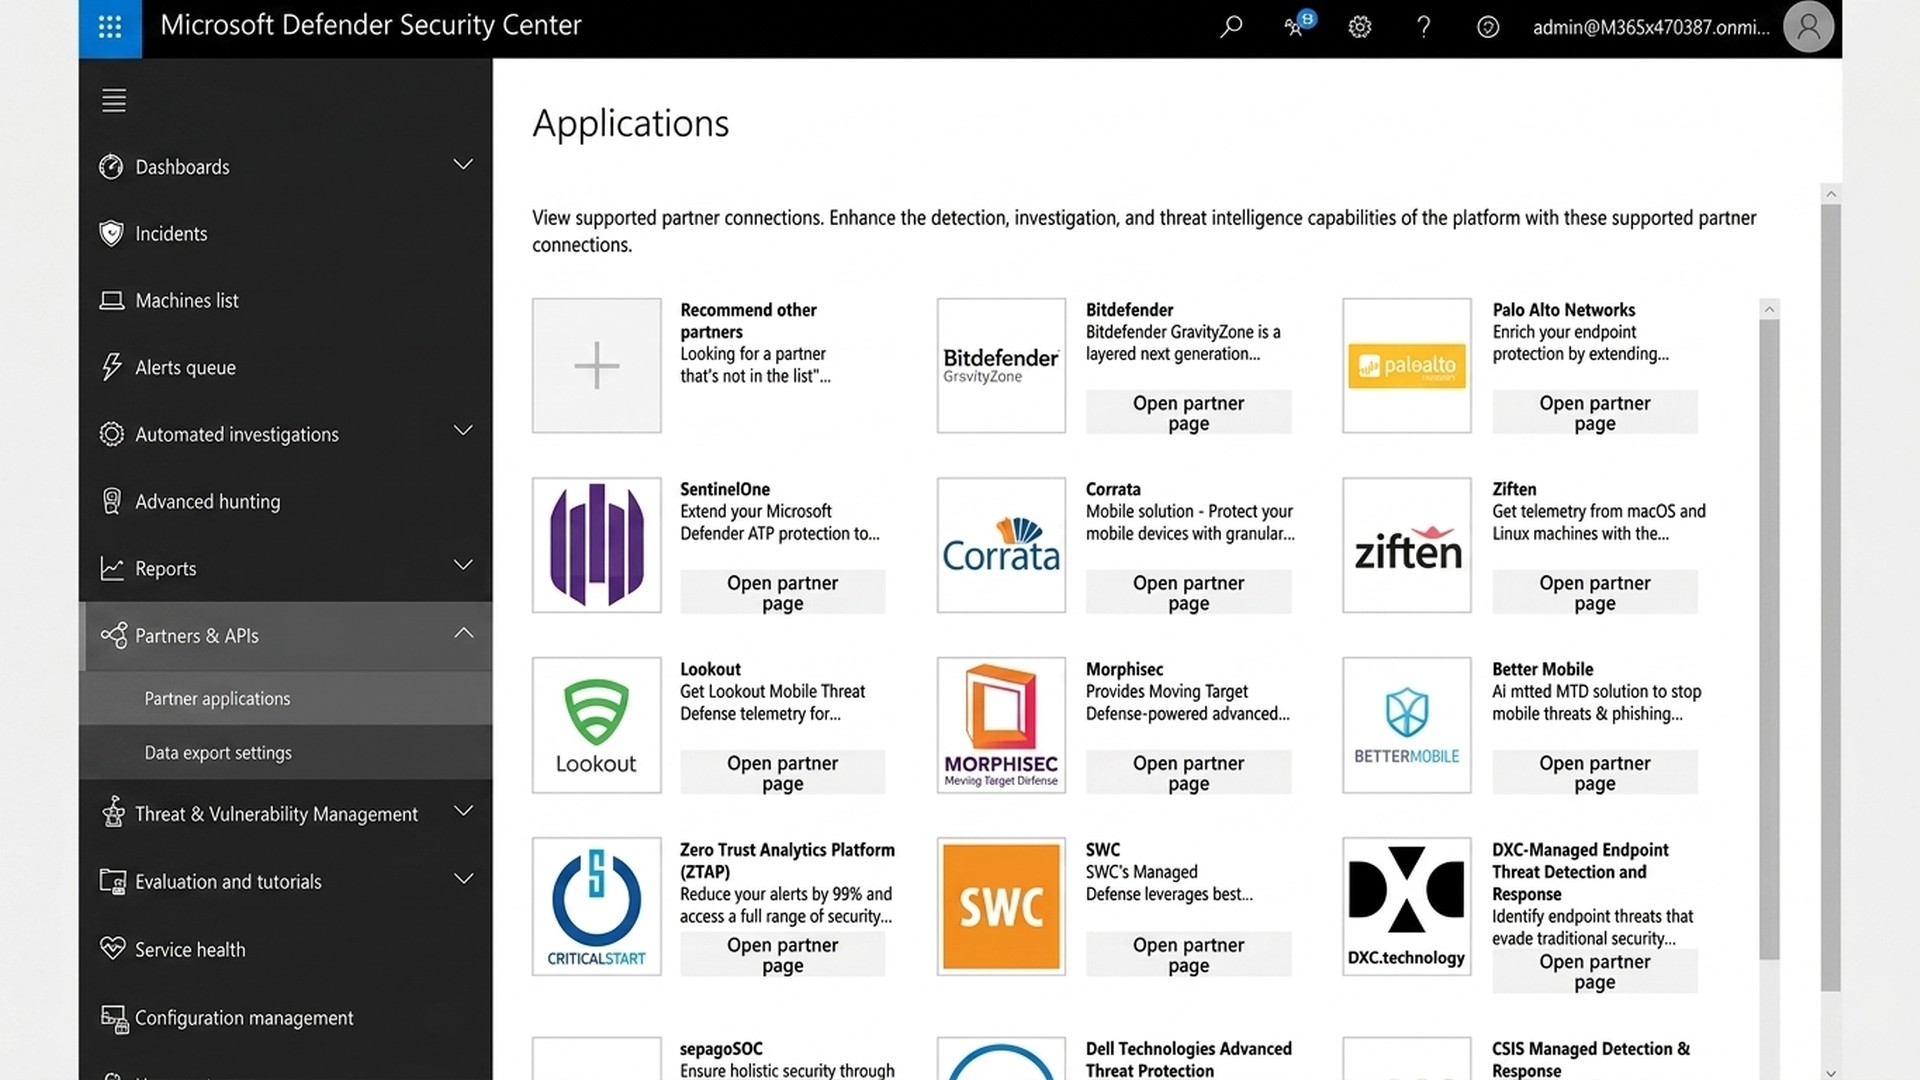Click the Better Mobile logo tile
Screen dimensions: 1920x1080
[x=1406, y=725]
